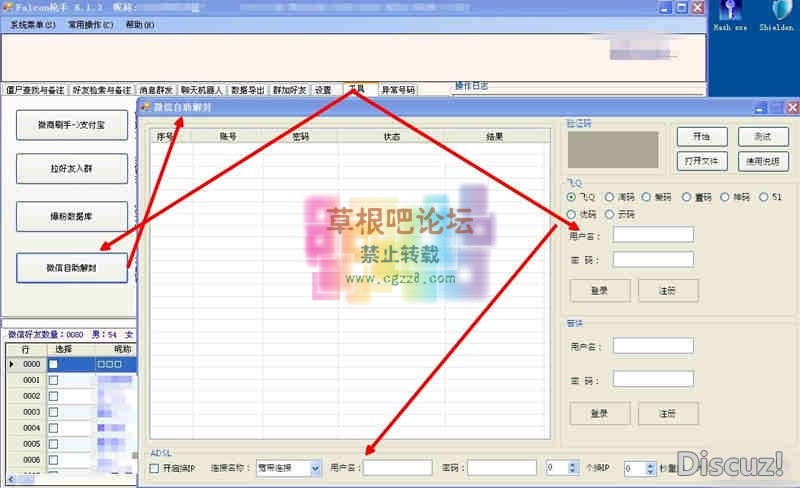800x488 pixels.
Task: Open the 聊天机器人 tab
Action: tap(202, 90)
